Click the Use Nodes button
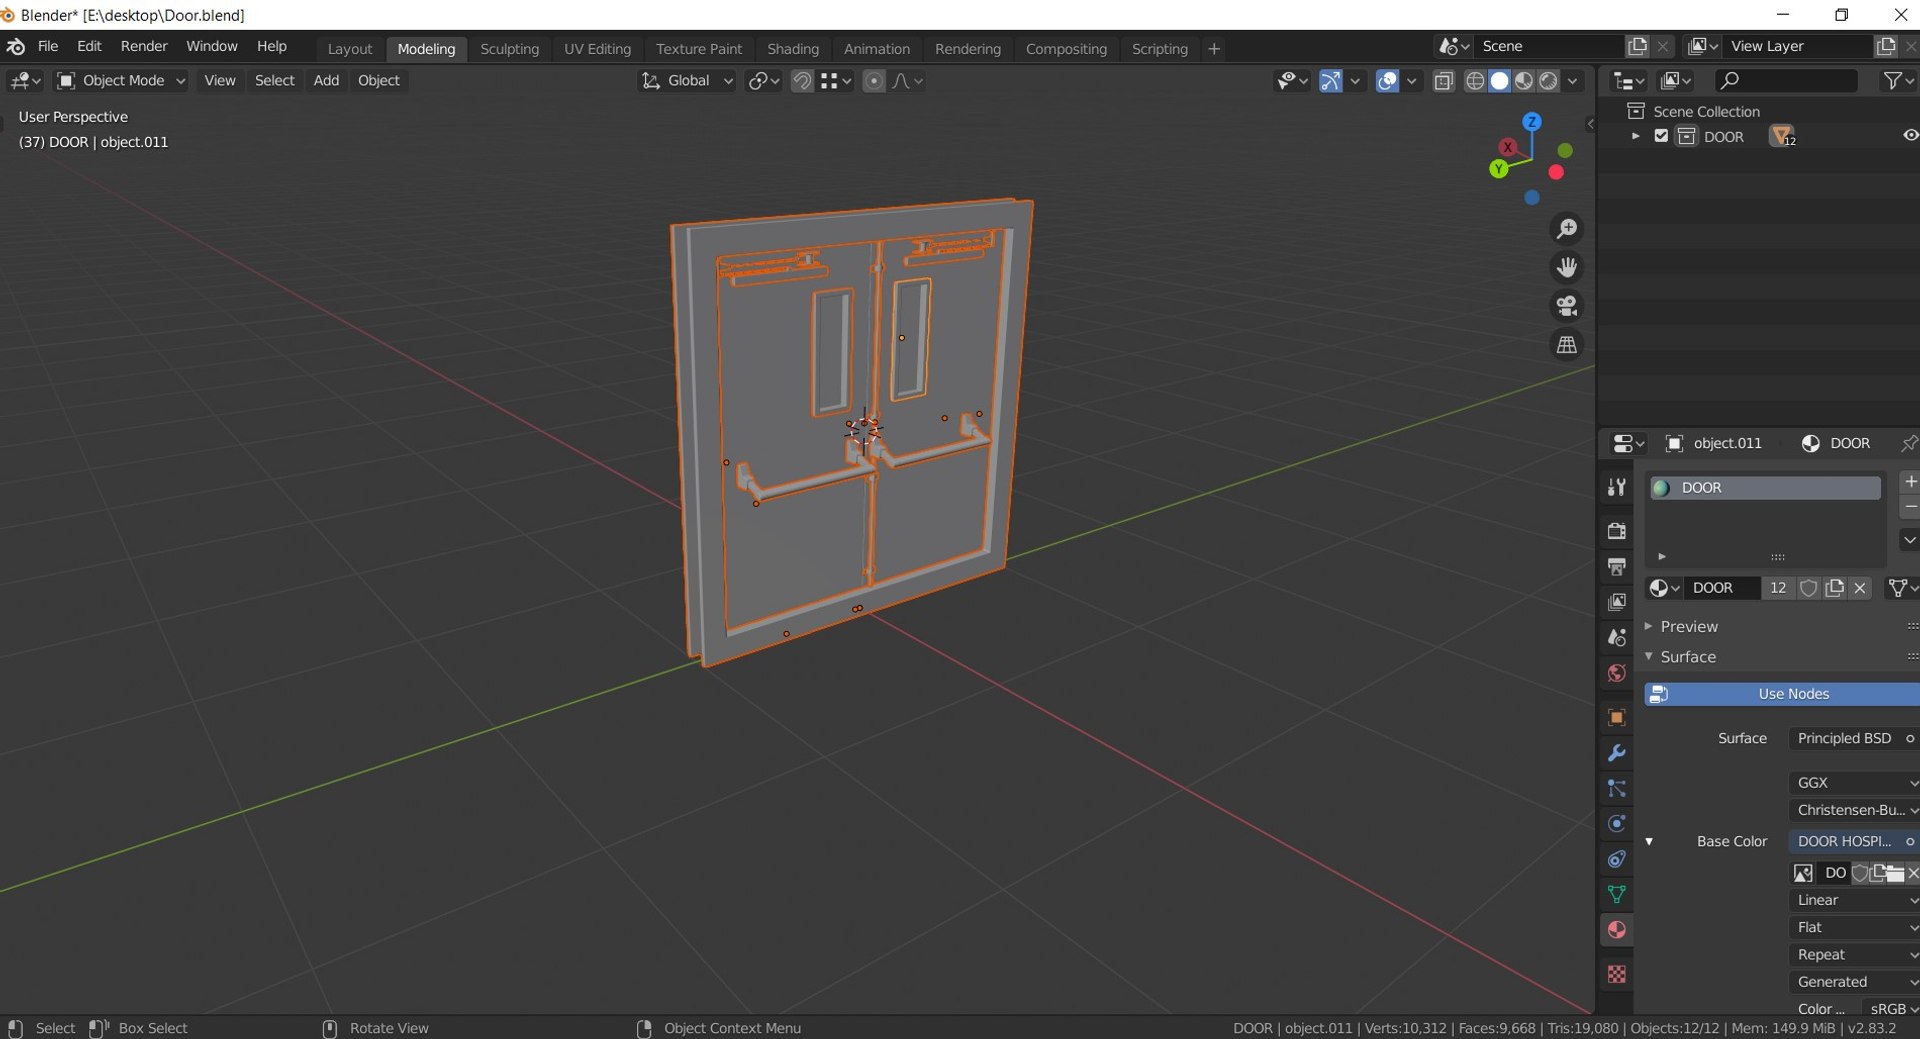The height and width of the screenshot is (1039, 1920). [x=1782, y=694]
